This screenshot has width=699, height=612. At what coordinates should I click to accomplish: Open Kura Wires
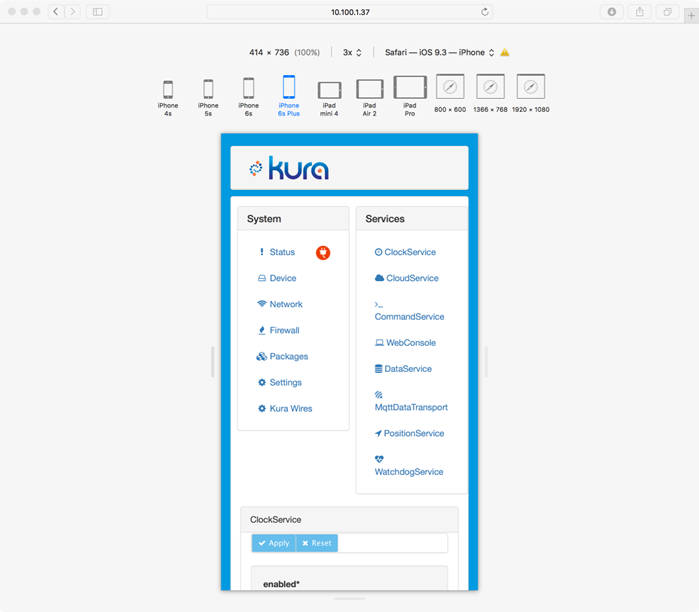(285, 408)
